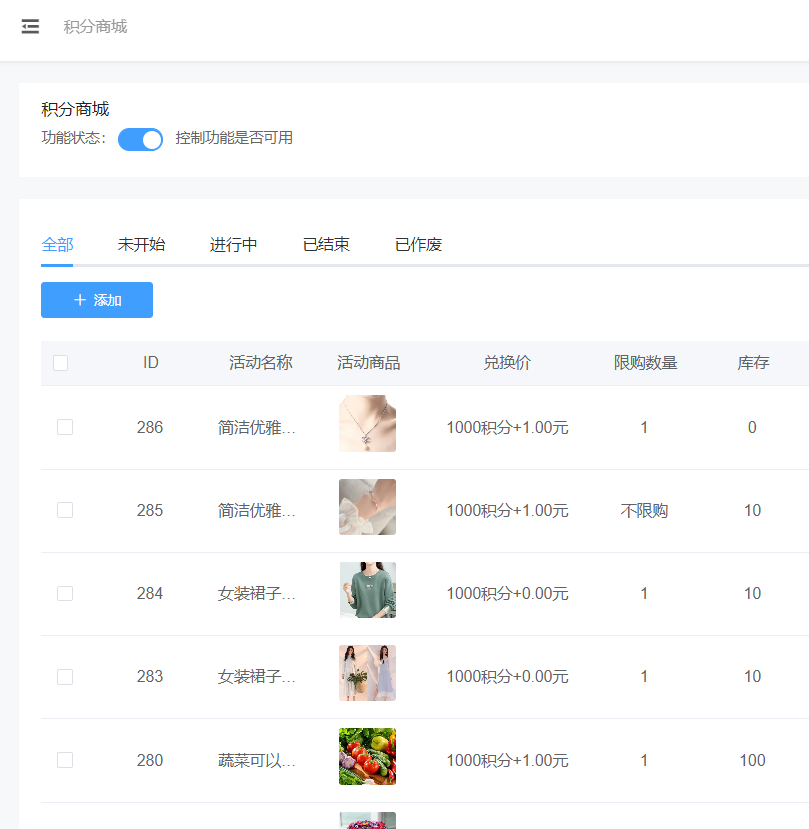Click the 不限购 limit cell
Viewport: 809px width, 829px height.
(644, 510)
